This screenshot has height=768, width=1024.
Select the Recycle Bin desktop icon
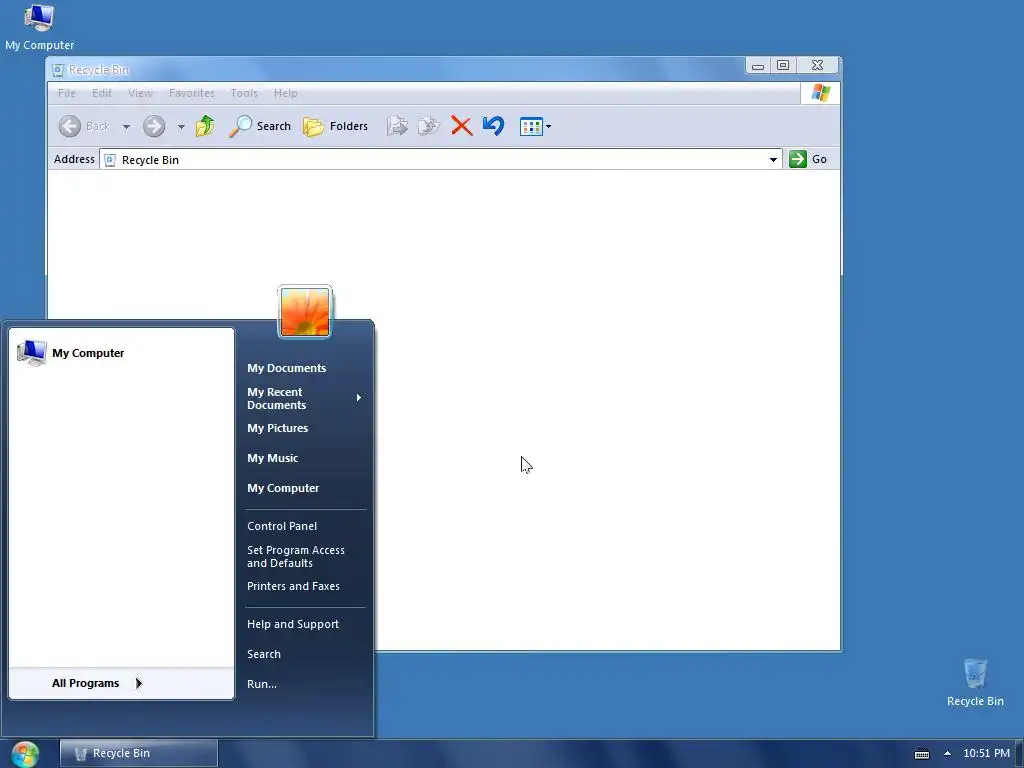975,683
